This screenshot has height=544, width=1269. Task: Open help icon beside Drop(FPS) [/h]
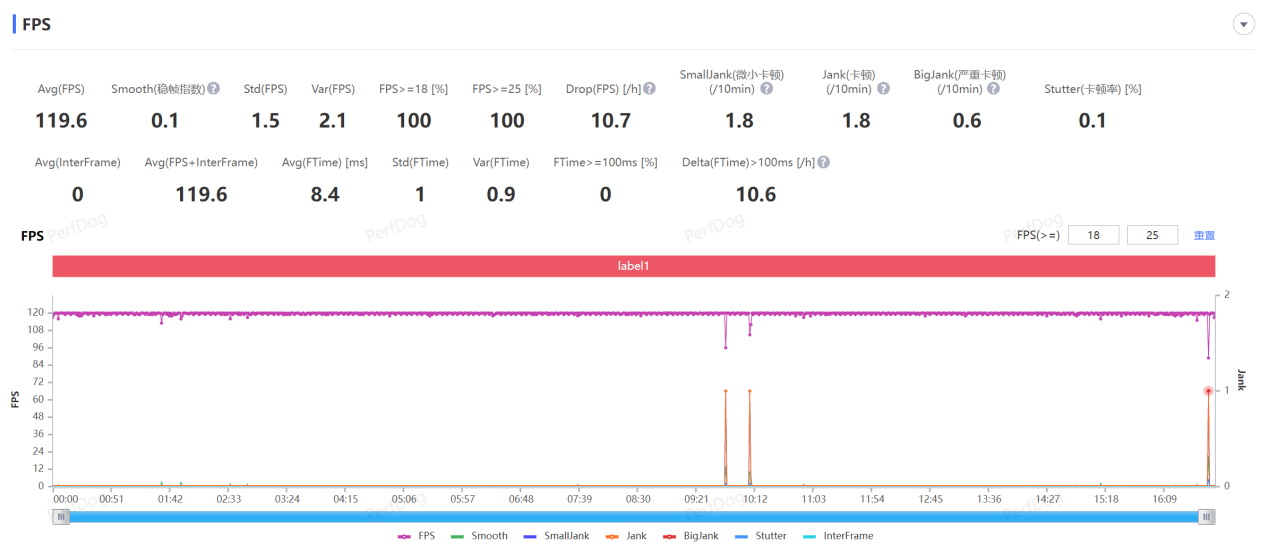[650, 89]
